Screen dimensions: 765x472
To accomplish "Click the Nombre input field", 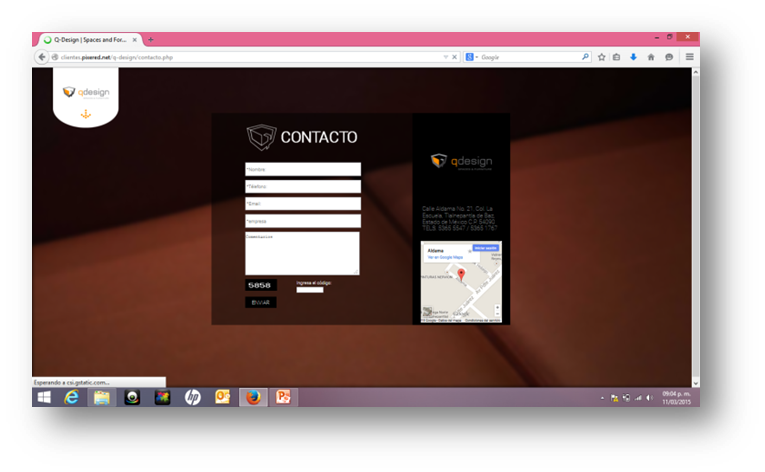I will [302, 169].
